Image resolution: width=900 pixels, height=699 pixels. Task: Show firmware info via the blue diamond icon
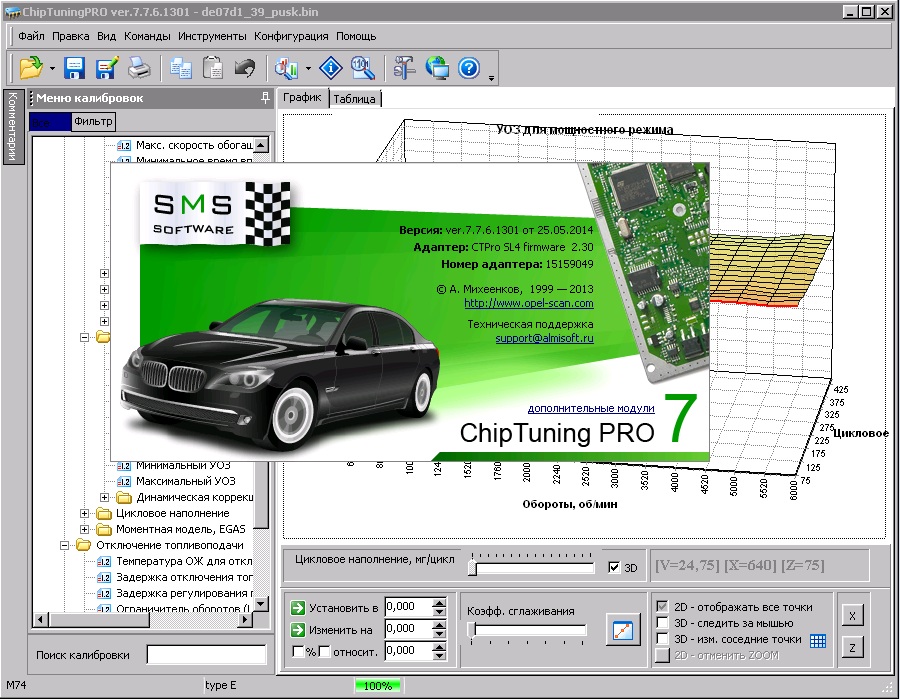pos(331,68)
